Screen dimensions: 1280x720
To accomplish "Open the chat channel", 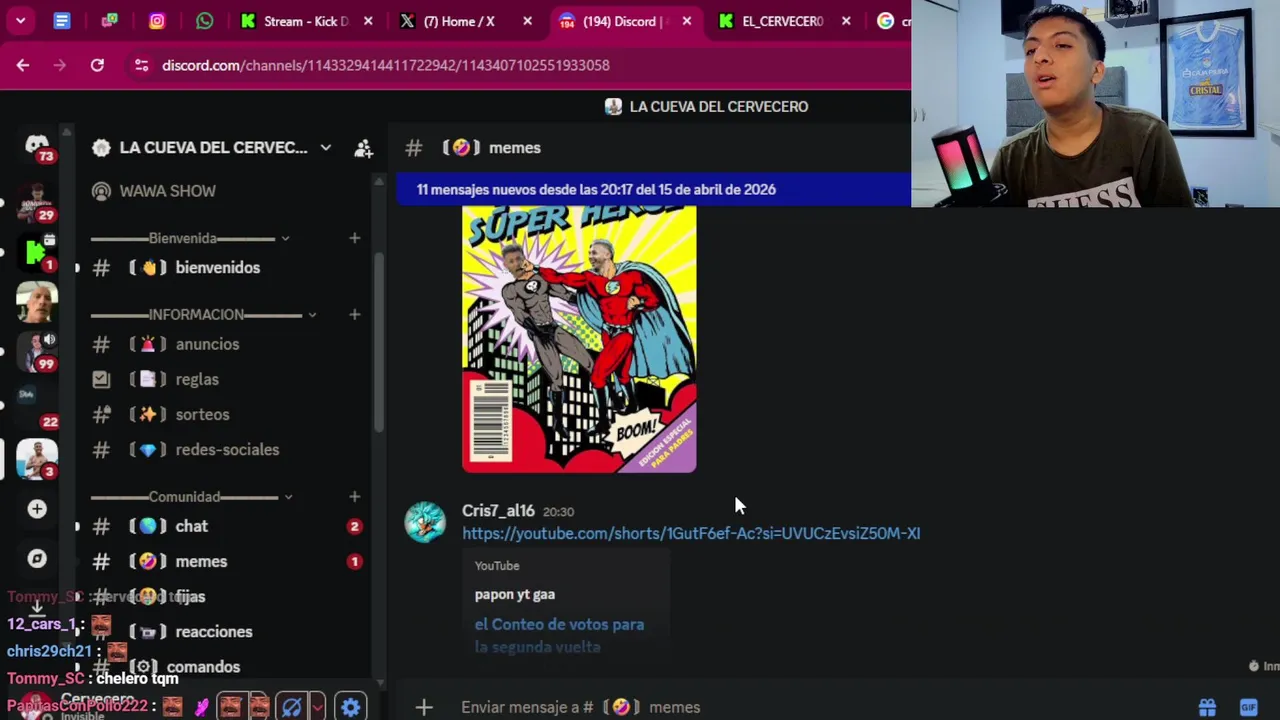I will [x=226, y=526].
